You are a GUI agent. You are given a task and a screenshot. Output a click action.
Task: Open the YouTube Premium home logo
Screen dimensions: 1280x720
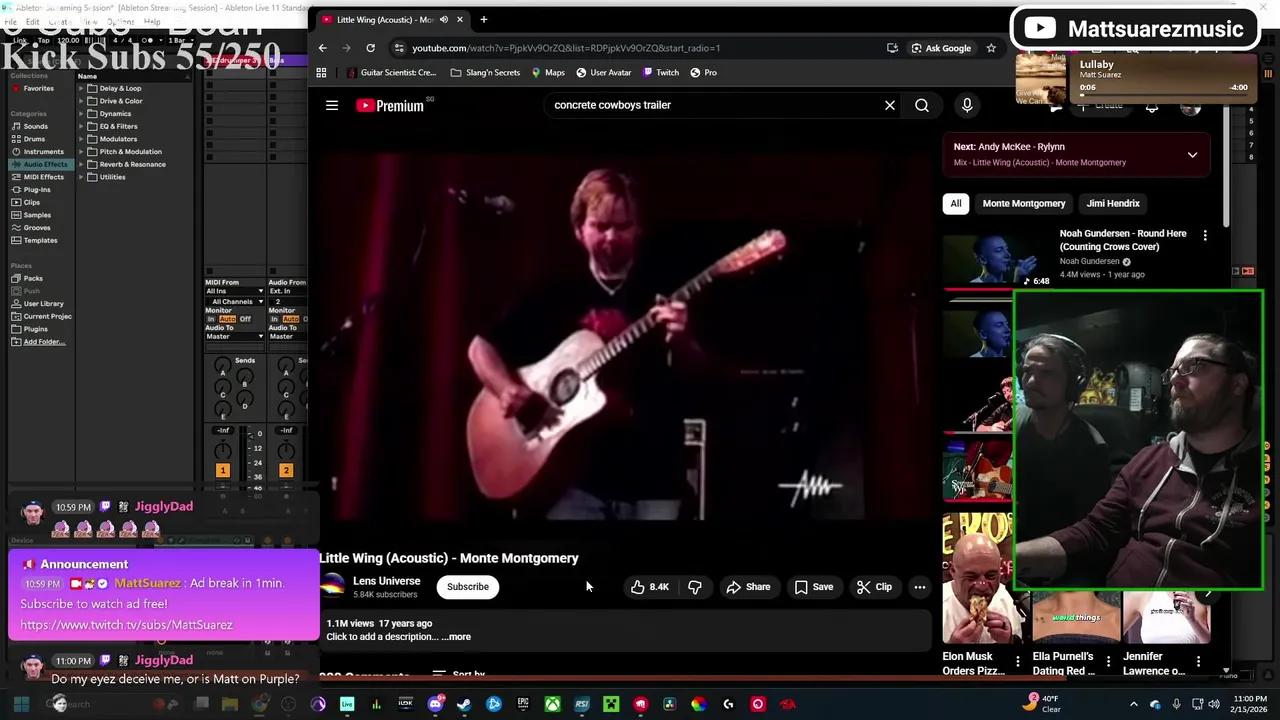tap(390, 105)
